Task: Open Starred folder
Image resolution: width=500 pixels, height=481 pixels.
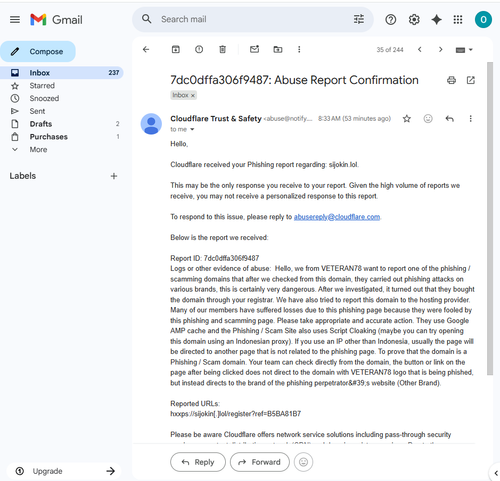Action: click(x=42, y=86)
